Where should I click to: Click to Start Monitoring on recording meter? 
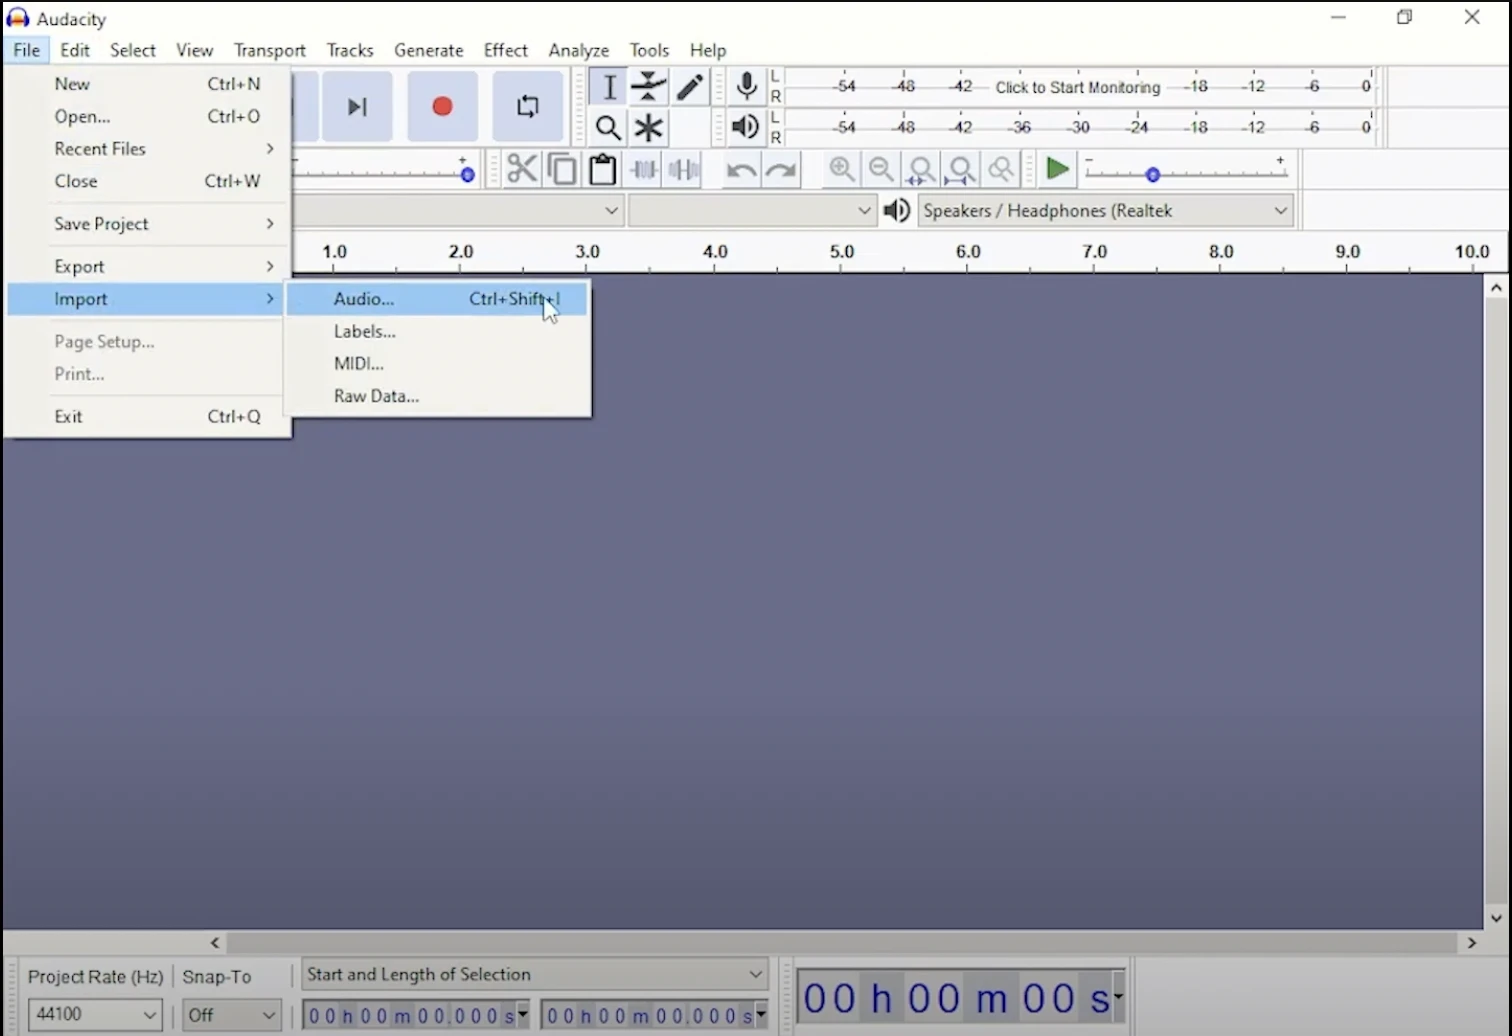point(1077,87)
